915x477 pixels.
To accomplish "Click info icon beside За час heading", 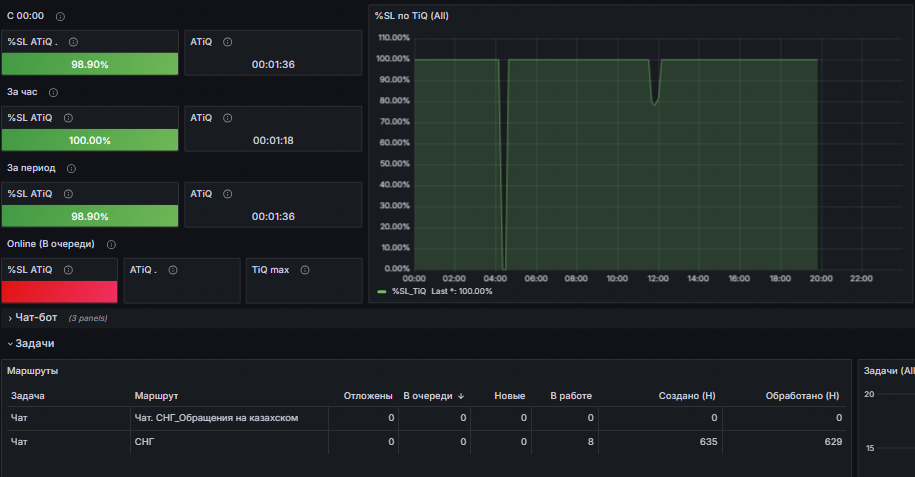I will 53,92.
